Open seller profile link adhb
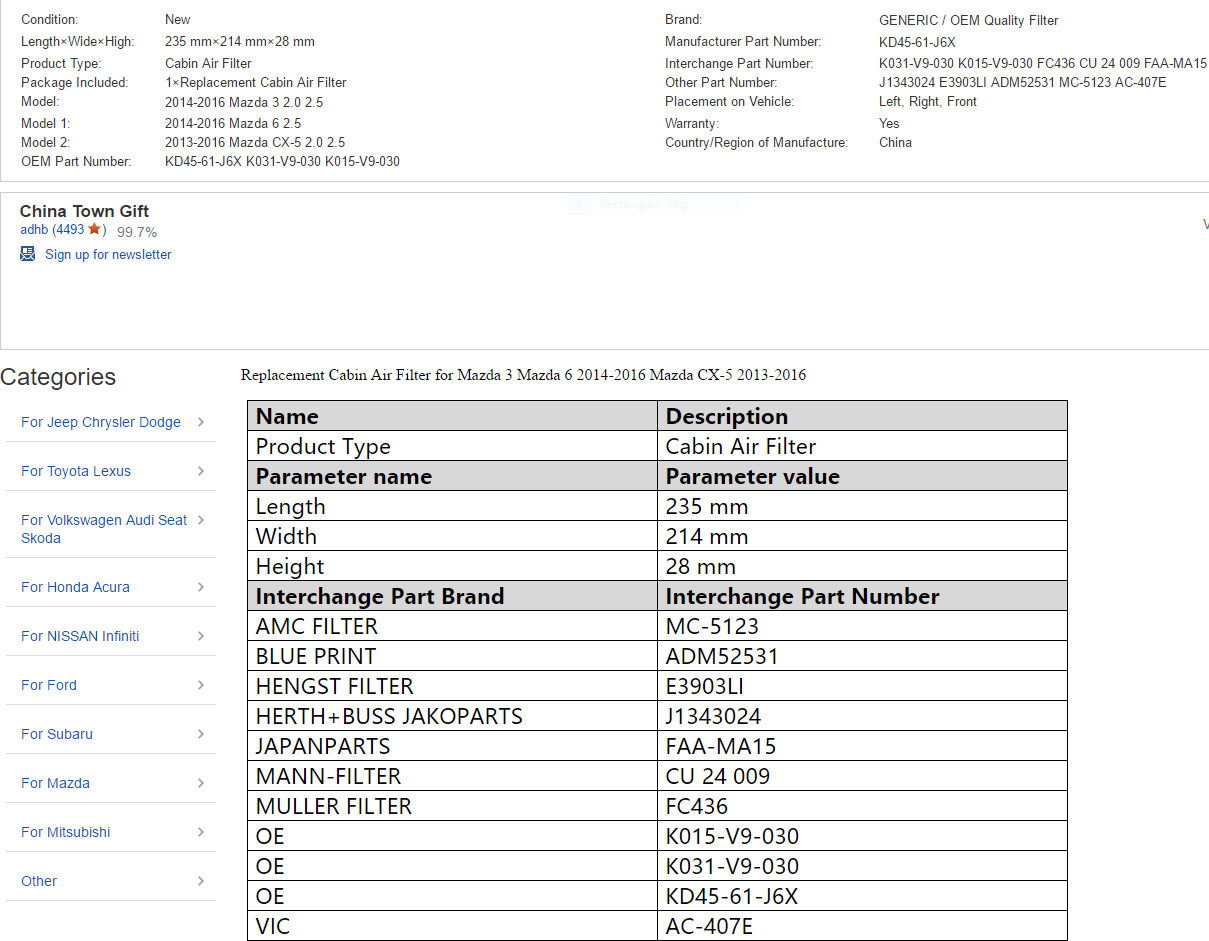This screenshot has width=1209, height=941. tap(34, 229)
